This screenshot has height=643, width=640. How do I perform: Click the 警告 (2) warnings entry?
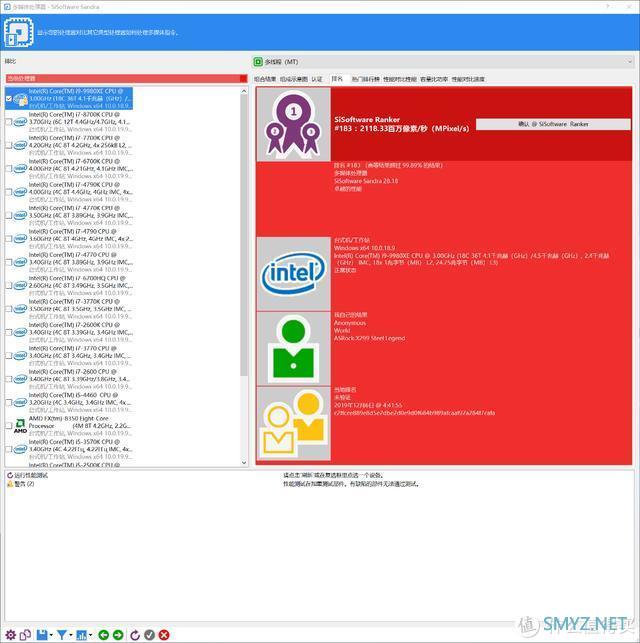pos(22,484)
